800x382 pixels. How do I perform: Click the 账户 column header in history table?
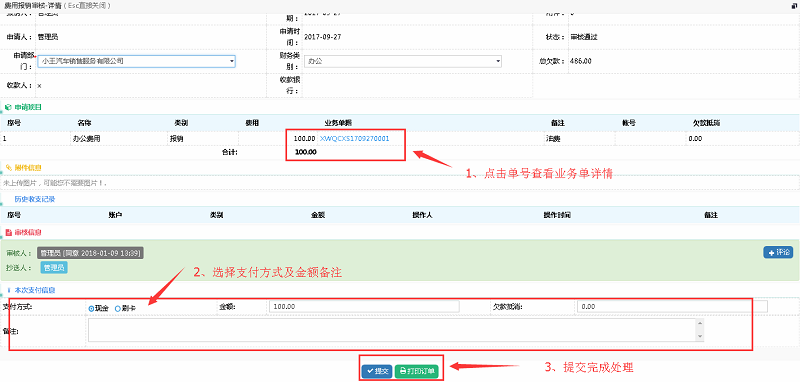coord(115,215)
